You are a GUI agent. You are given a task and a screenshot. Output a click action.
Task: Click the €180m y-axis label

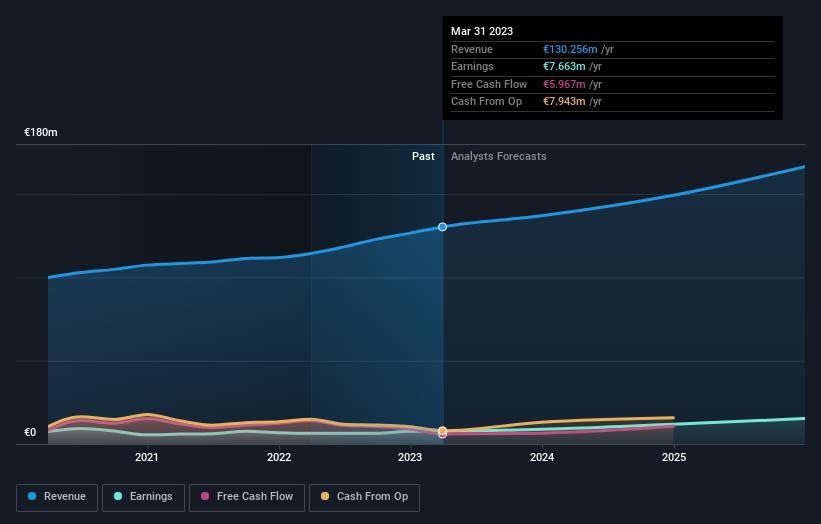[x=41, y=132]
